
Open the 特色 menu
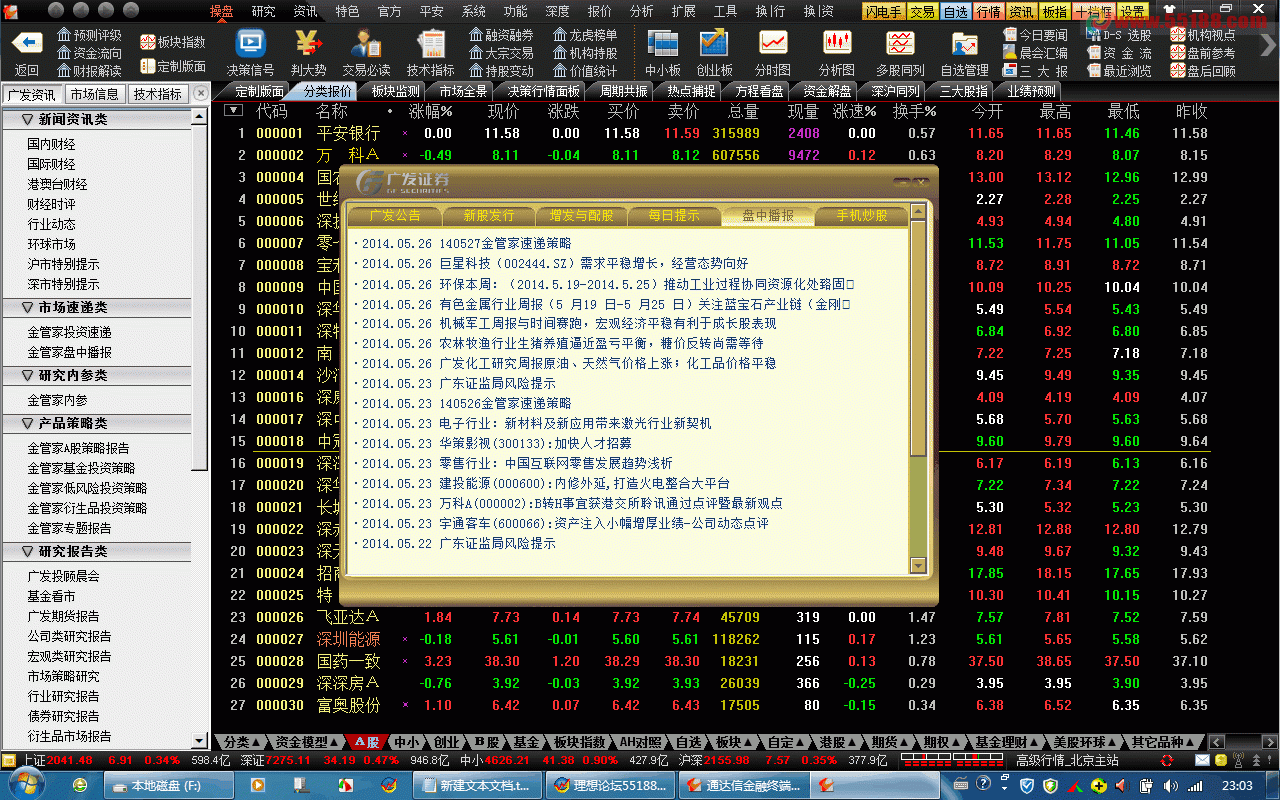click(x=347, y=11)
